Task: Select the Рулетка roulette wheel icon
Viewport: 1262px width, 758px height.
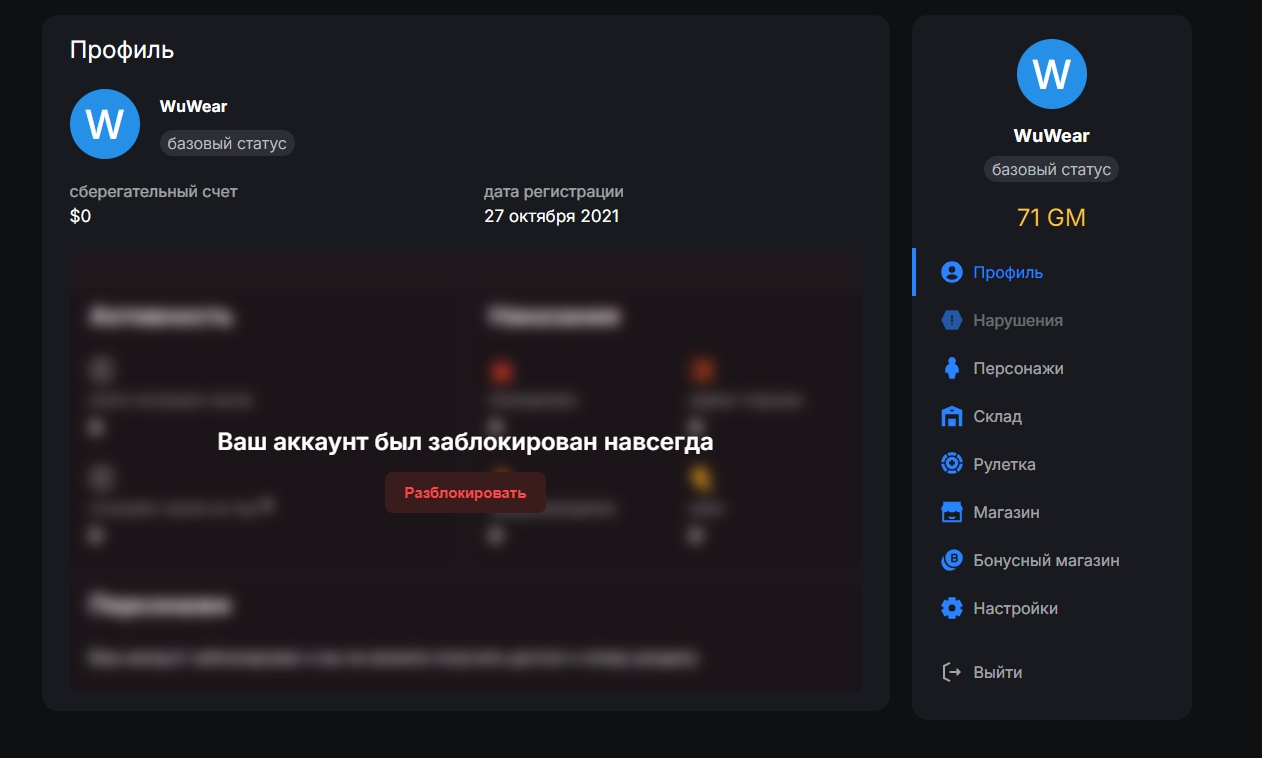Action: pyautogui.click(x=951, y=464)
